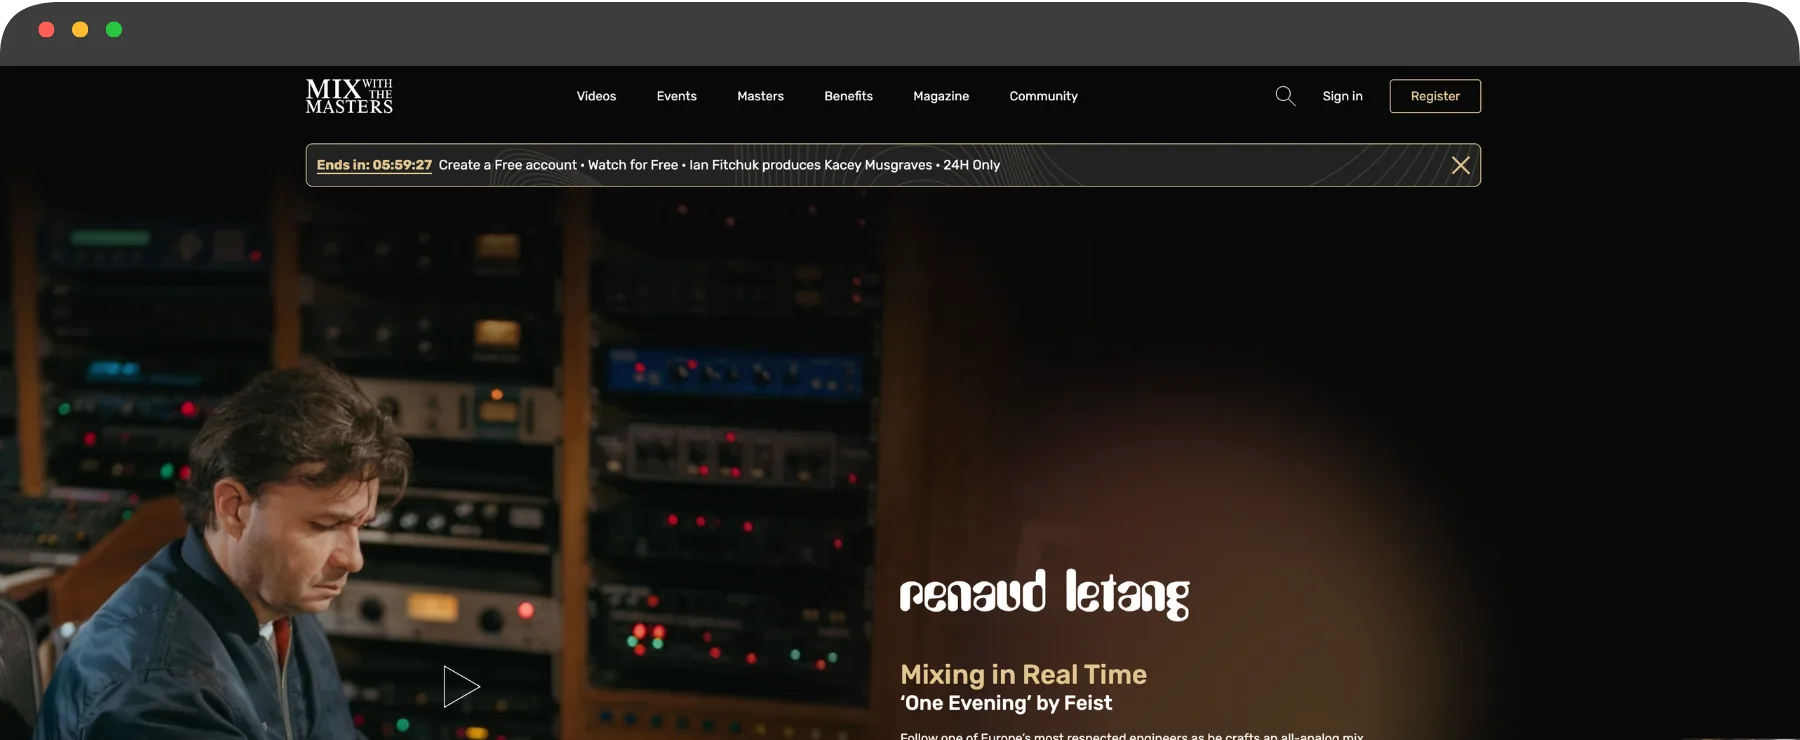The width and height of the screenshot is (1800, 740).
Task: Click the yellow macOS minimize dot
Action: [x=80, y=30]
